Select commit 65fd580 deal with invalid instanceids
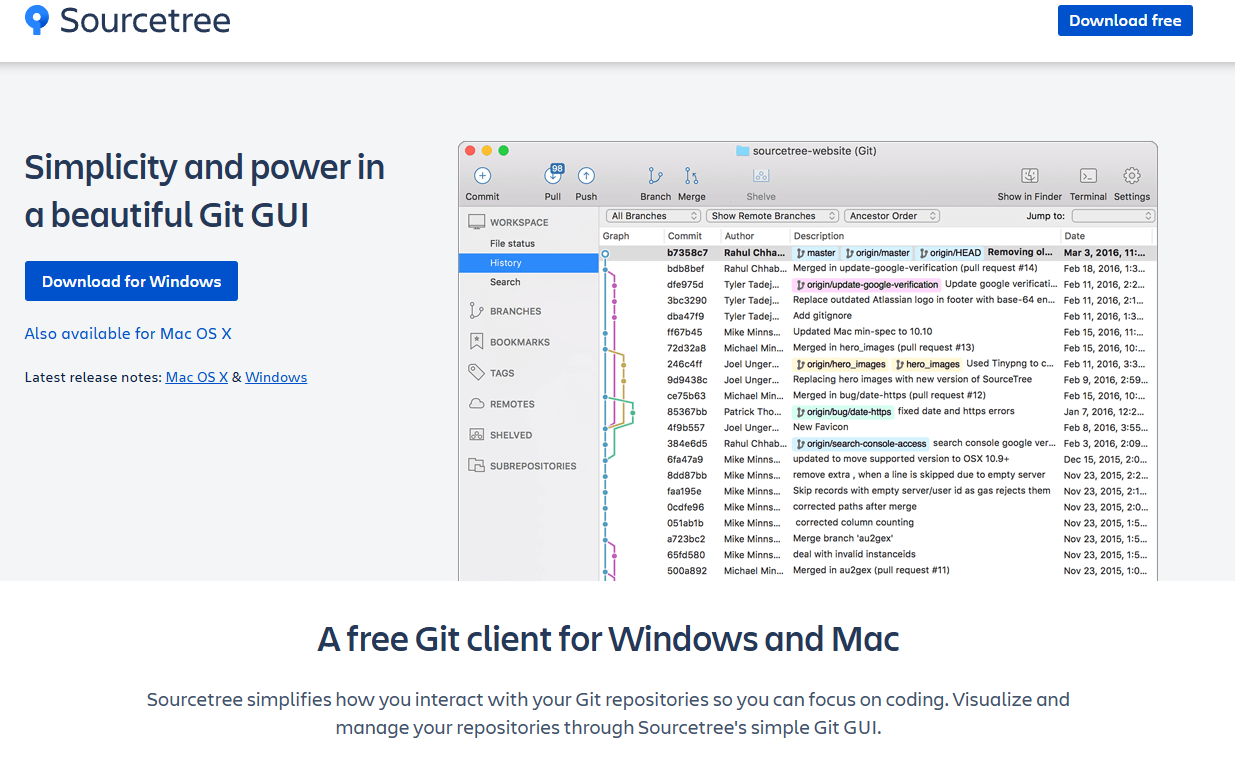The image size is (1235, 764). click(878, 555)
